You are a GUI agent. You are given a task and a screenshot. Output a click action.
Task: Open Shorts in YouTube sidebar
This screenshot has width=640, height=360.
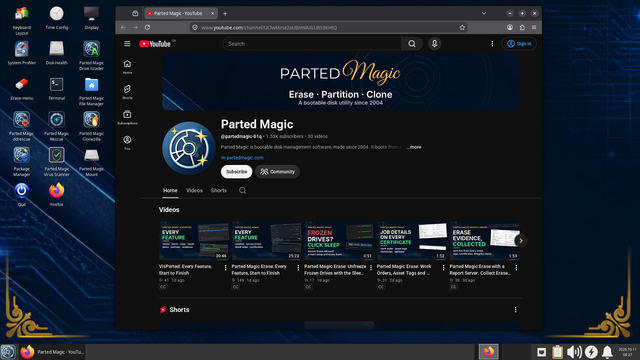pyautogui.click(x=127, y=92)
